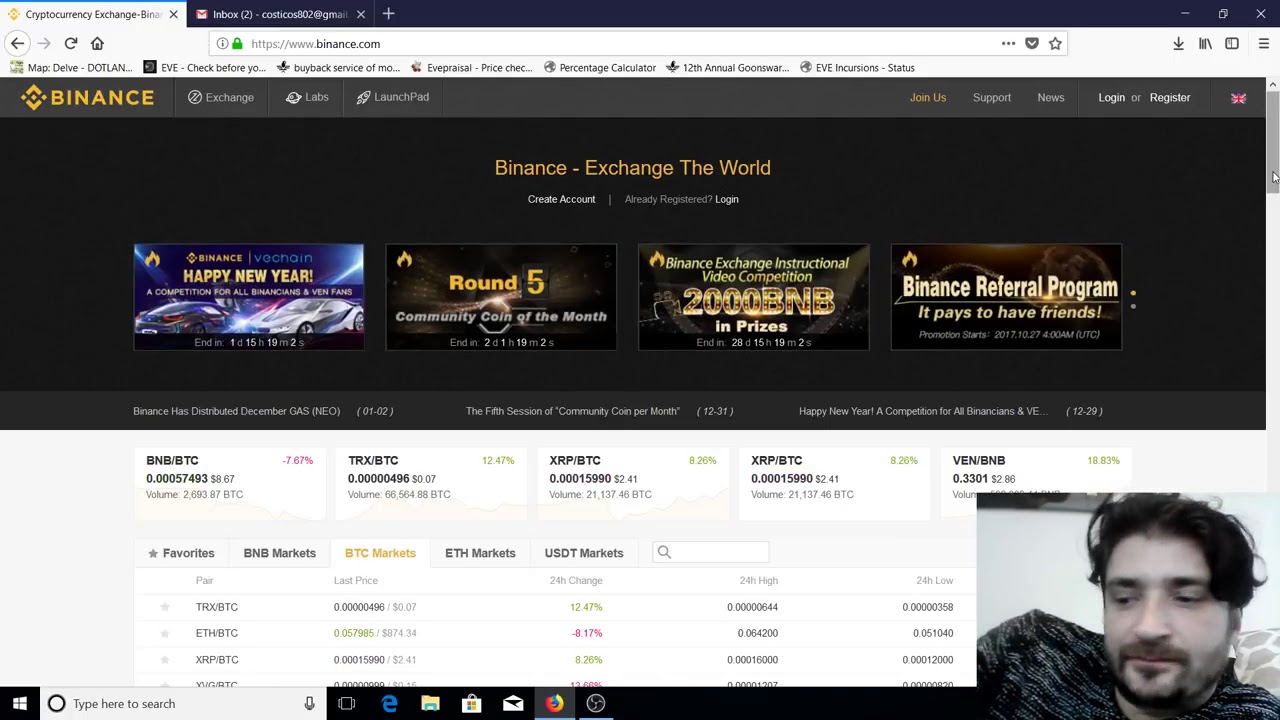Open the VeChain Happy New Year banner
The width and height of the screenshot is (1280, 720).
249,297
